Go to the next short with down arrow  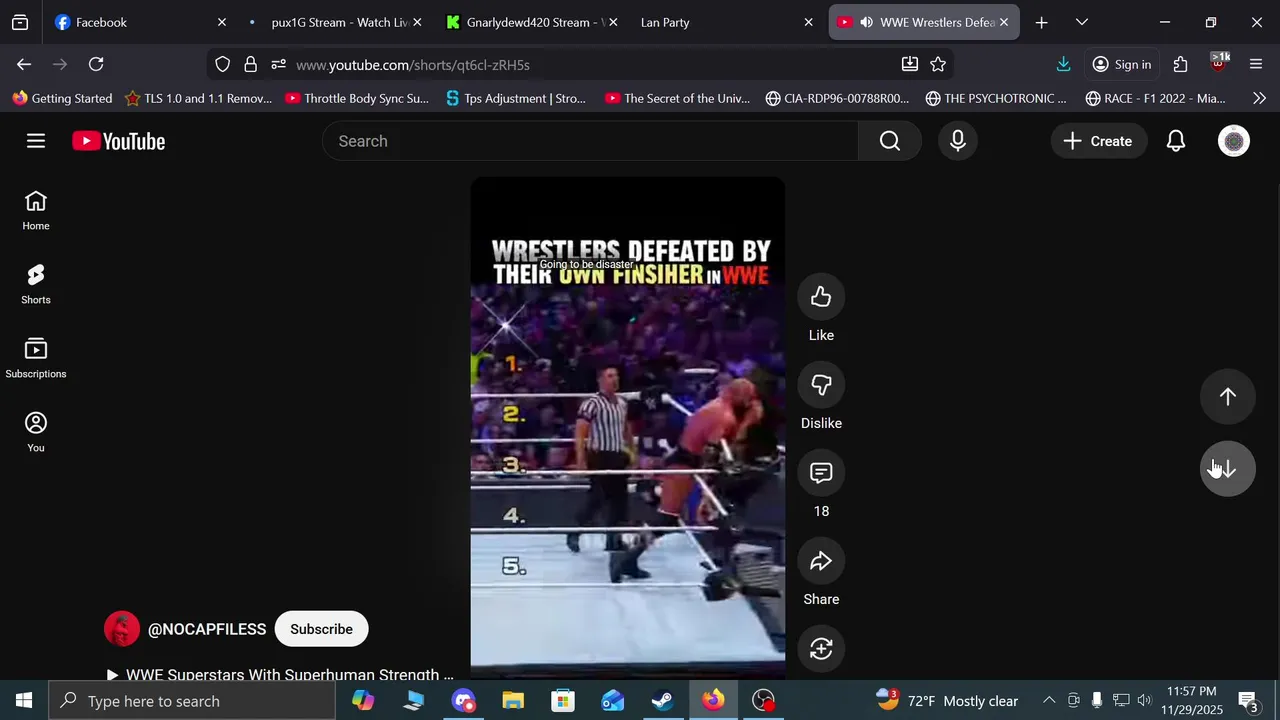(x=1227, y=468)
